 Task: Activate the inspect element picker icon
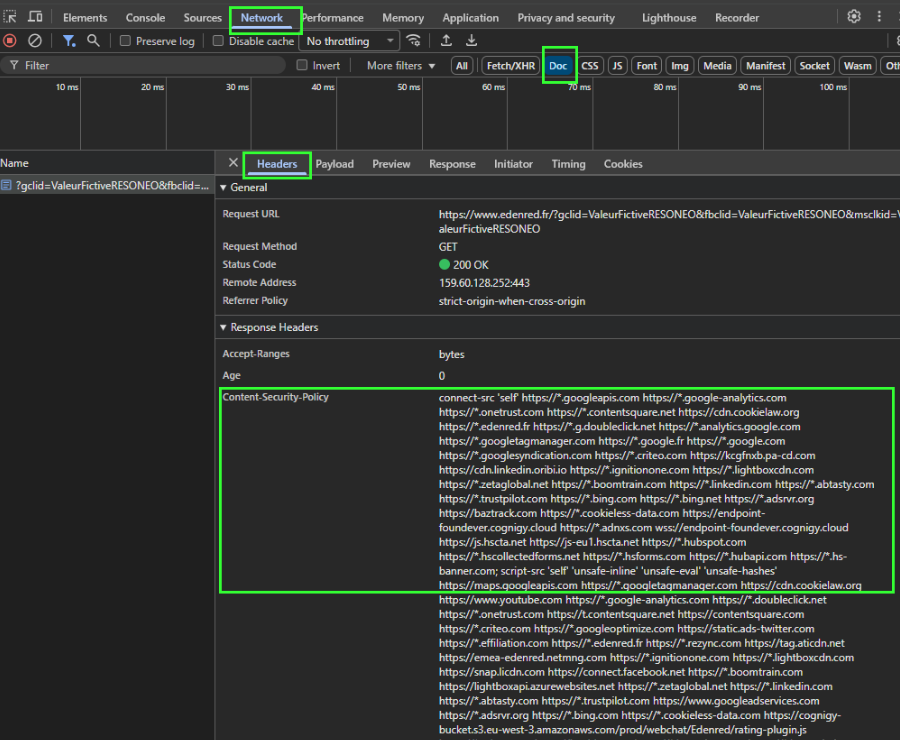[10, 17]
